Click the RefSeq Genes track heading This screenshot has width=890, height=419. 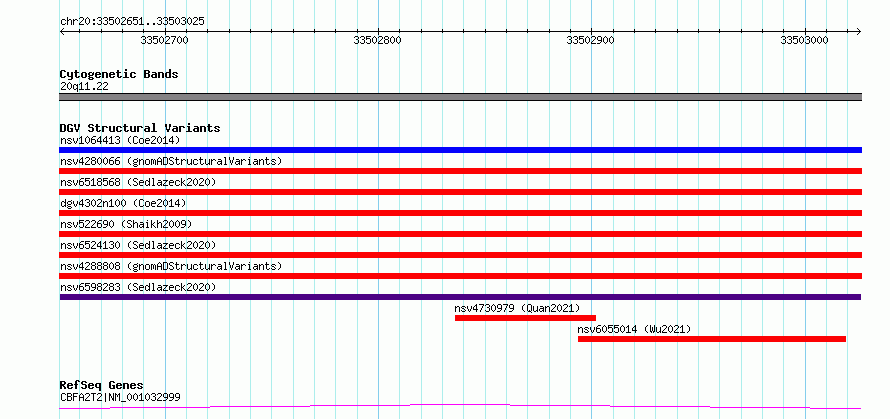point(102,385)
